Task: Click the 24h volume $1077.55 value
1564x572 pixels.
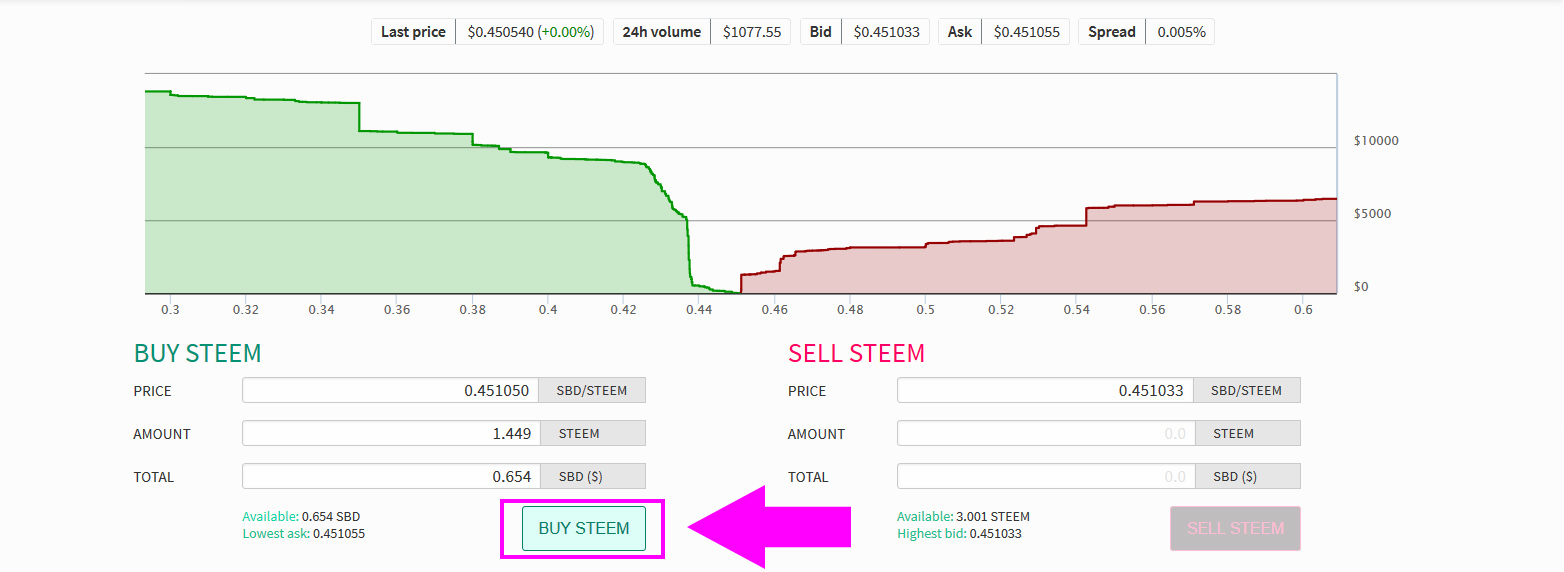Action: click(x=751, y=32)
